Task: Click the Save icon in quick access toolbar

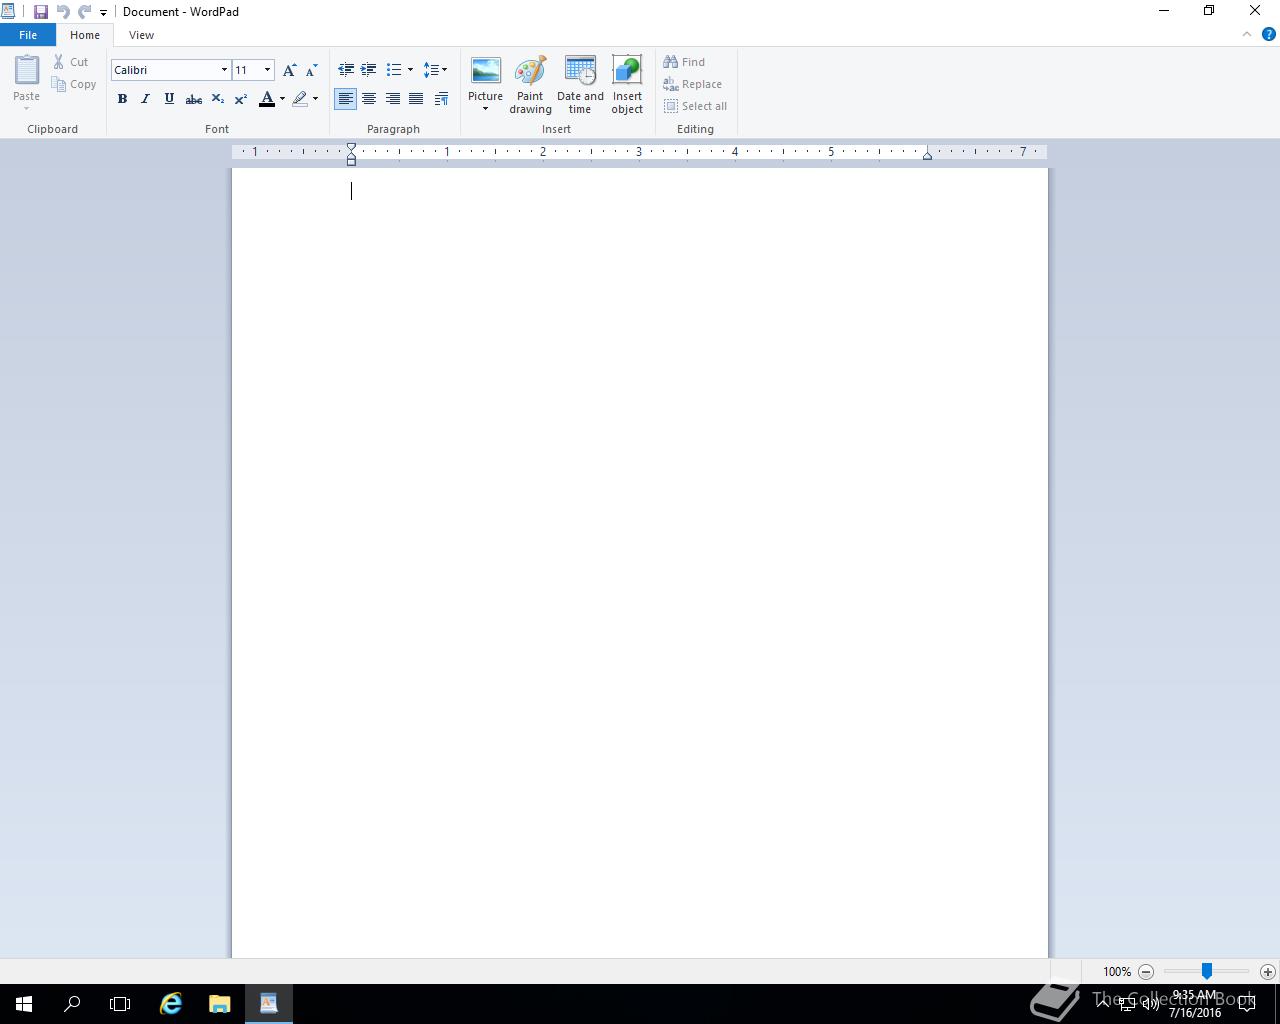Action: [41, 12]
